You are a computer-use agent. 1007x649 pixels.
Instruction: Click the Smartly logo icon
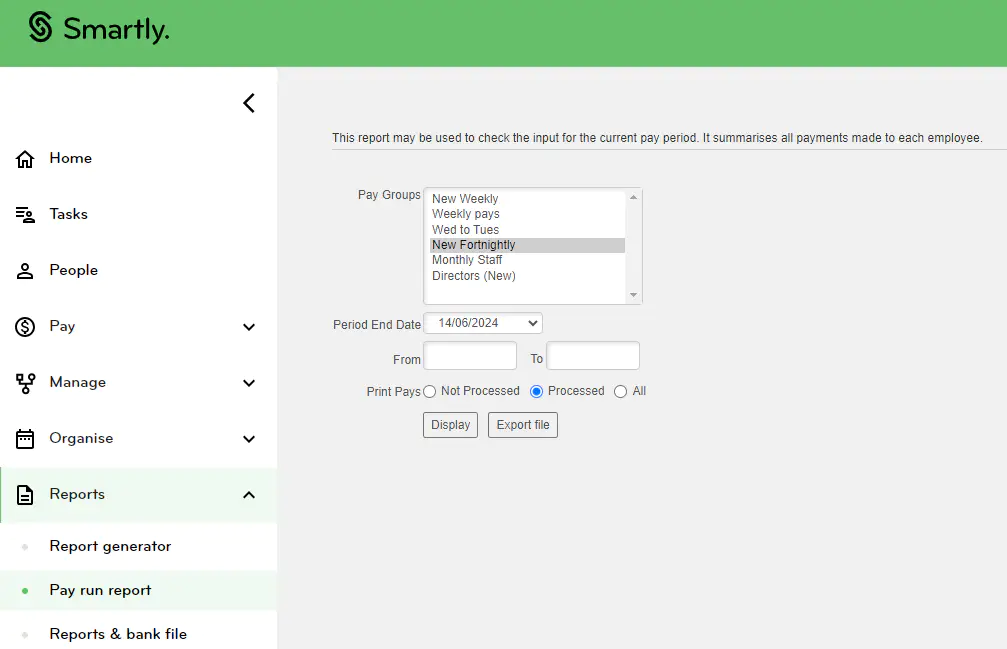pos(38,30)
